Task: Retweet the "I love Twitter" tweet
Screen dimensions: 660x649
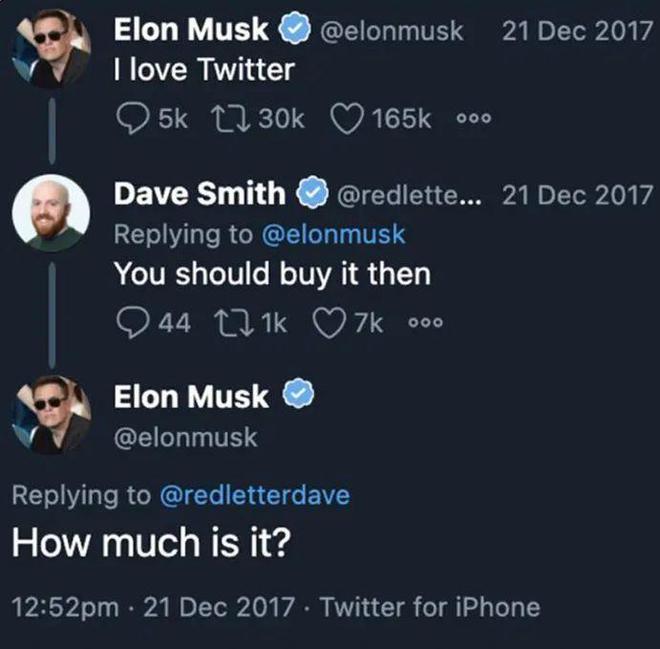Action: pyautogui.click(x=231, y=118)
